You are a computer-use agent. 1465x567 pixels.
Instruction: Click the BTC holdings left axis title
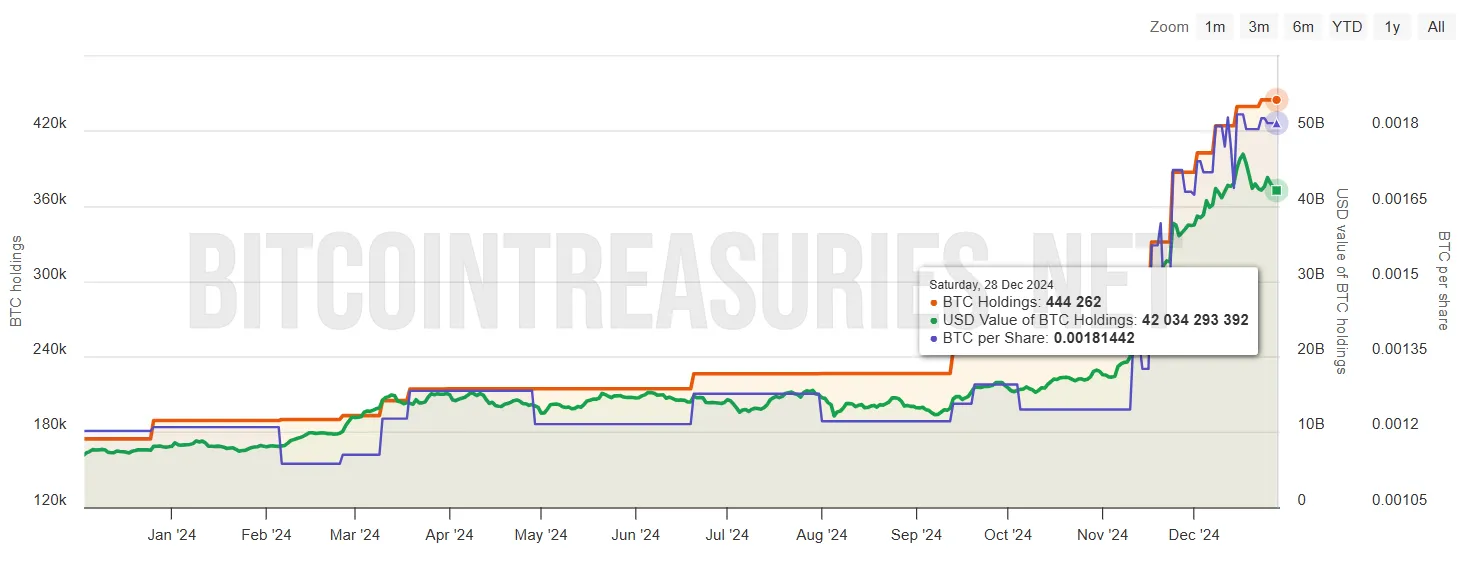(x=16, y=282)
